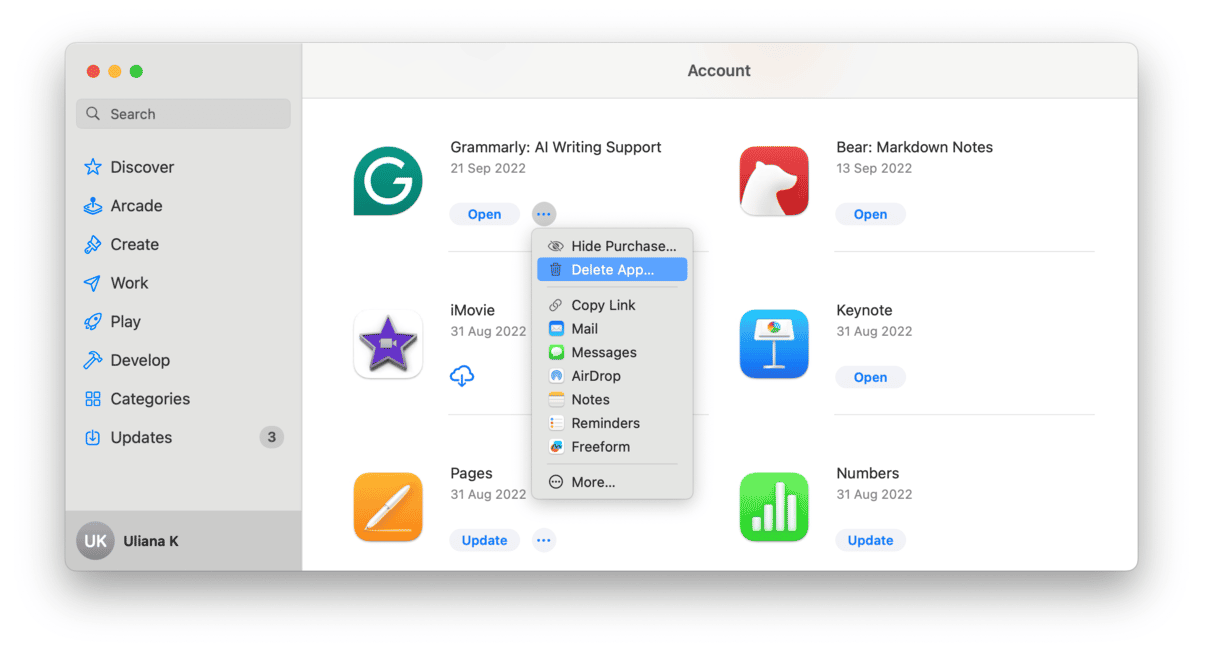1216x664 pixels.
Task: Click the Numbers app icon
Action: click(774, 507)
